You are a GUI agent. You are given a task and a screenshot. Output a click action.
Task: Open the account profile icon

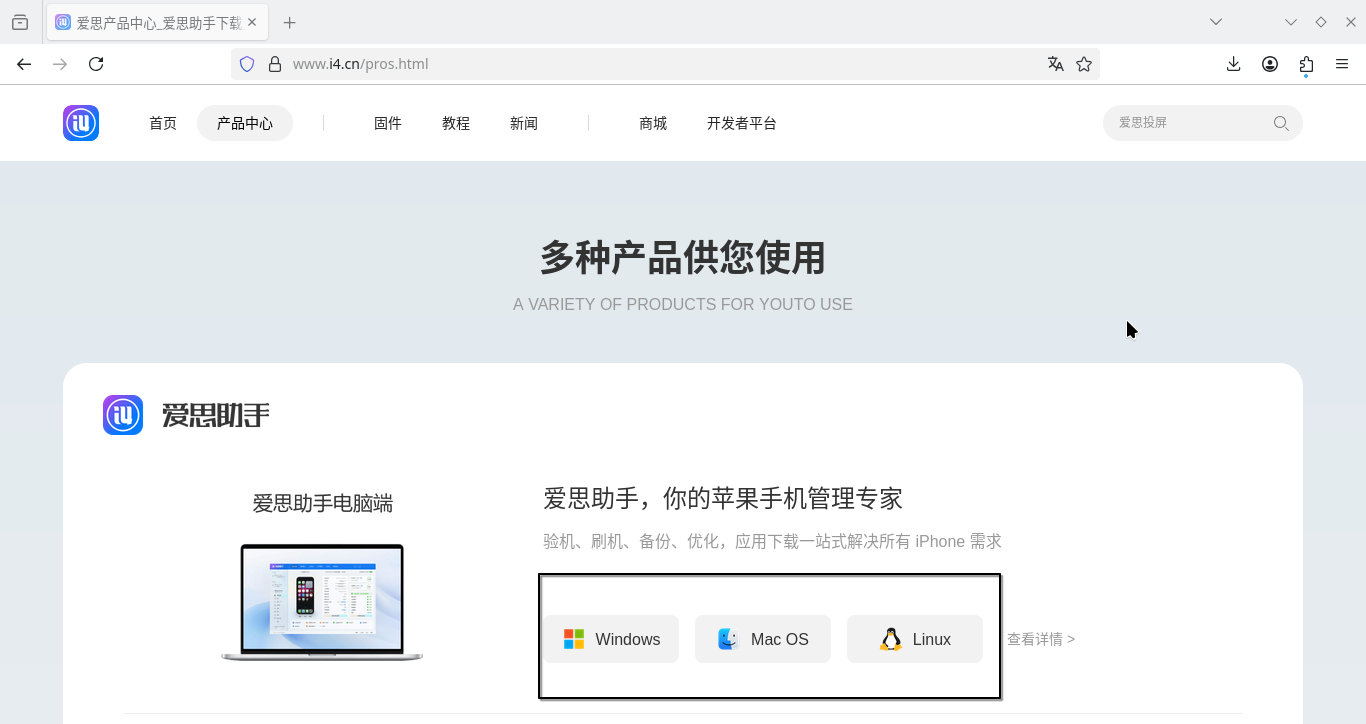(x=1270, y=64)
